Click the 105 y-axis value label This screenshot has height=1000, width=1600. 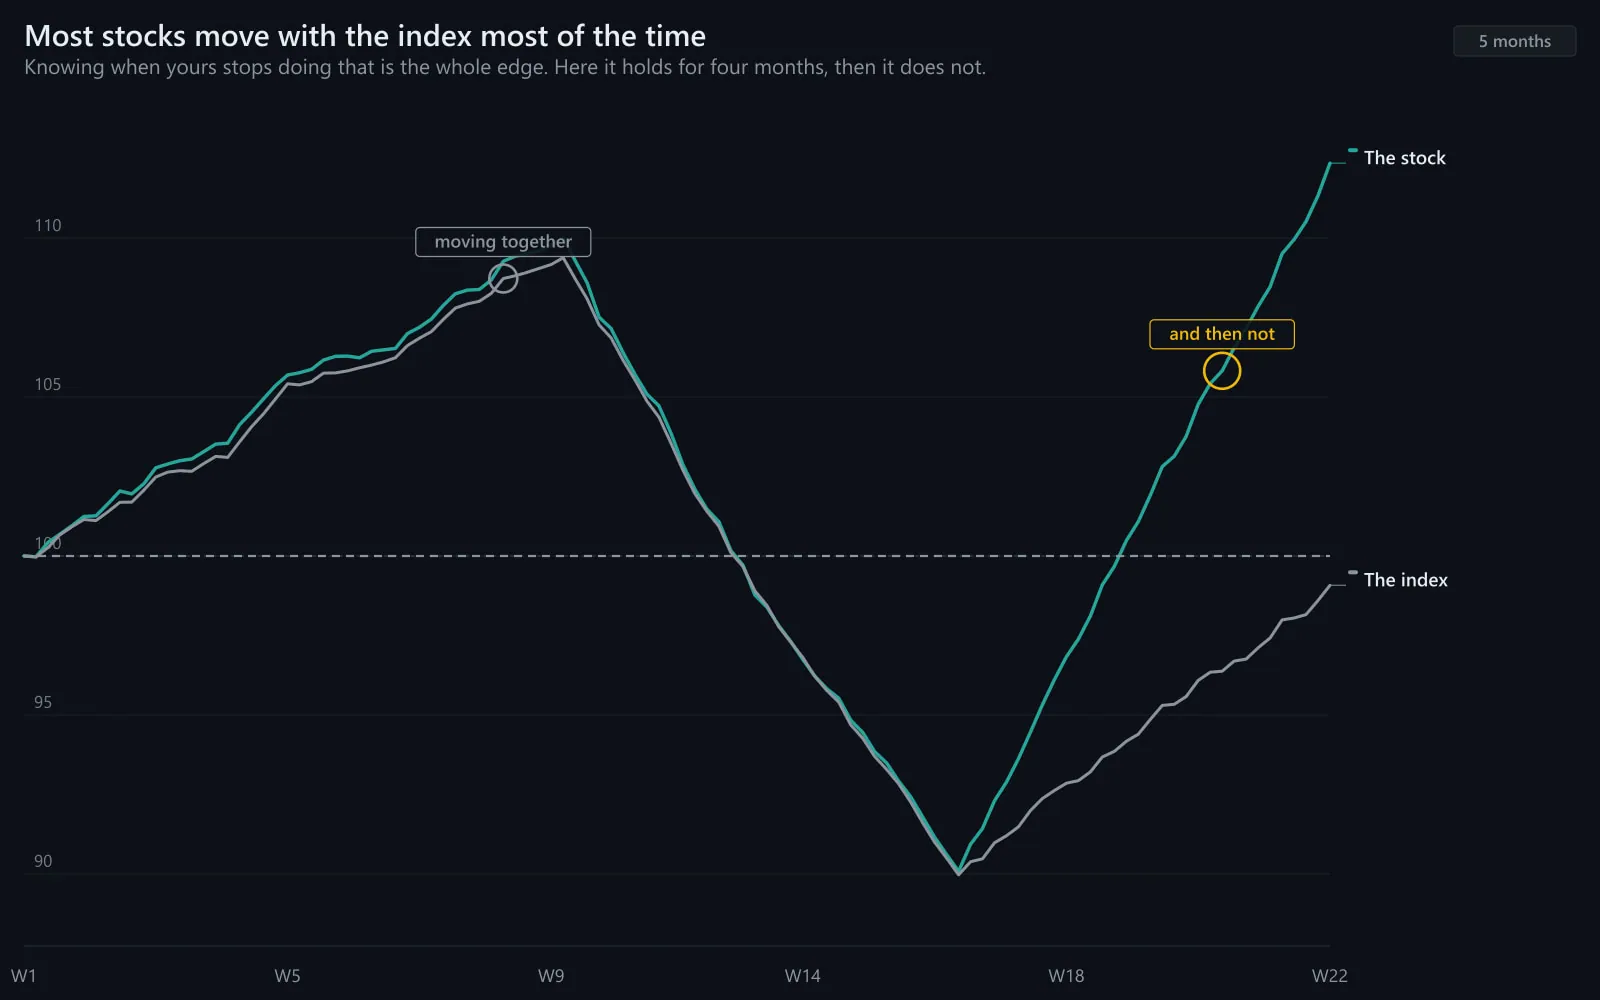(48, 385)
